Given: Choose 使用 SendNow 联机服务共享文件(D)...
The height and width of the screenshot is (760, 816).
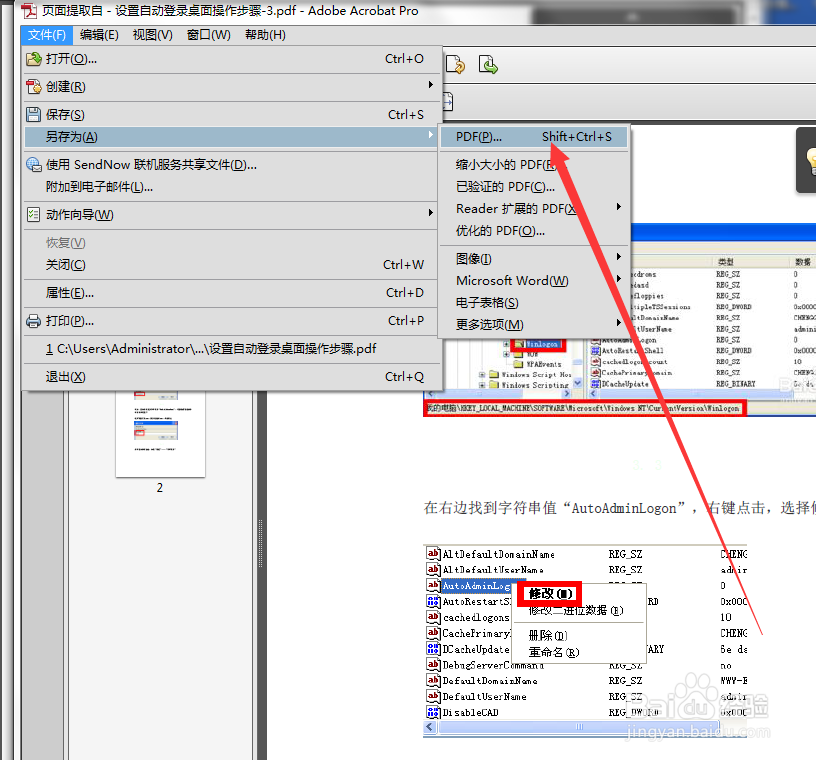Looking at the screenshot, I should [232, 164].
